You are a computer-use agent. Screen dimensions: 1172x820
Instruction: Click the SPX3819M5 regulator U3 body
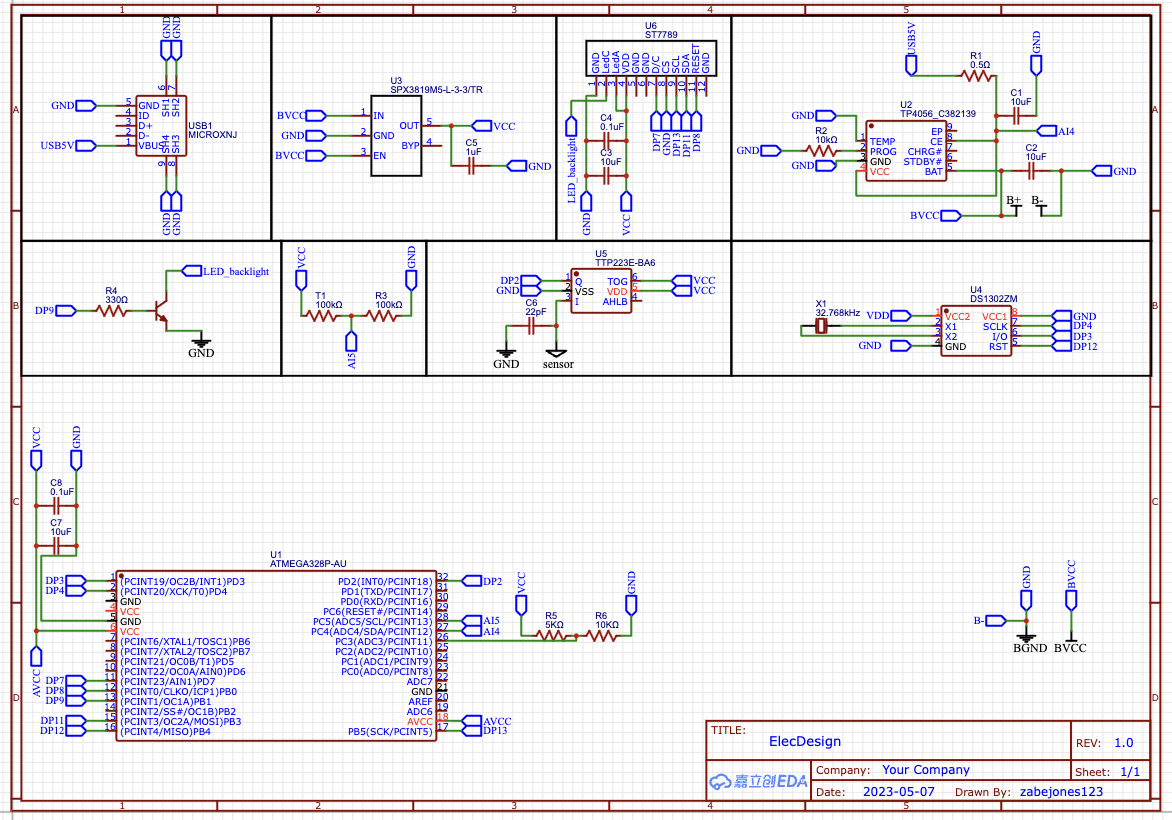point(397,135)
